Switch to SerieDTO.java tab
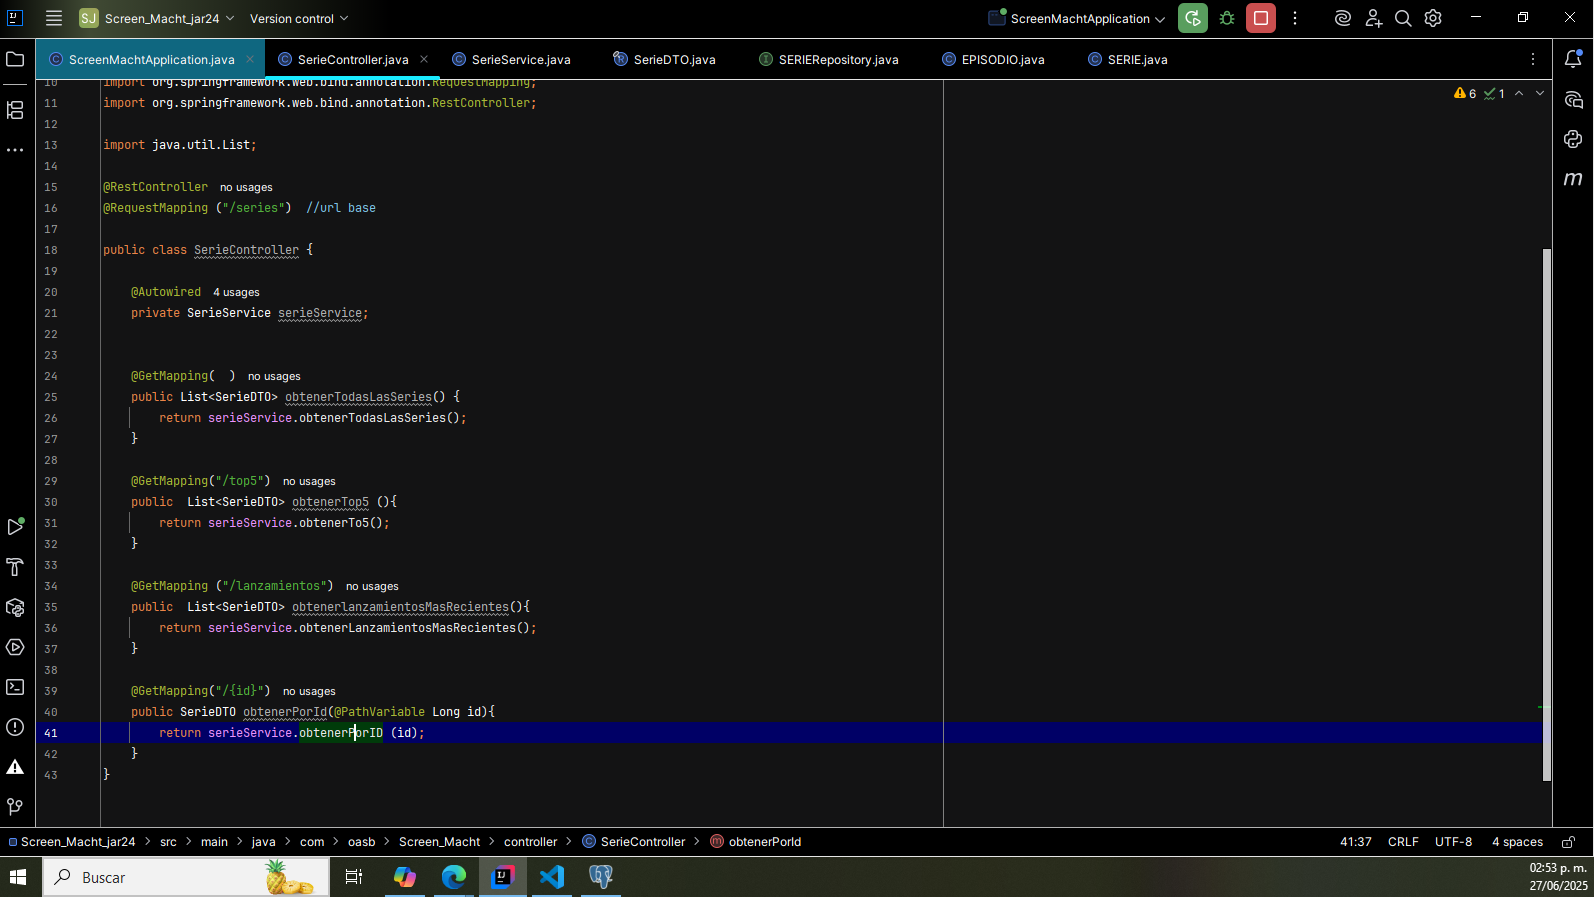This screenshot has height=897, width=1594. (665, 60)
